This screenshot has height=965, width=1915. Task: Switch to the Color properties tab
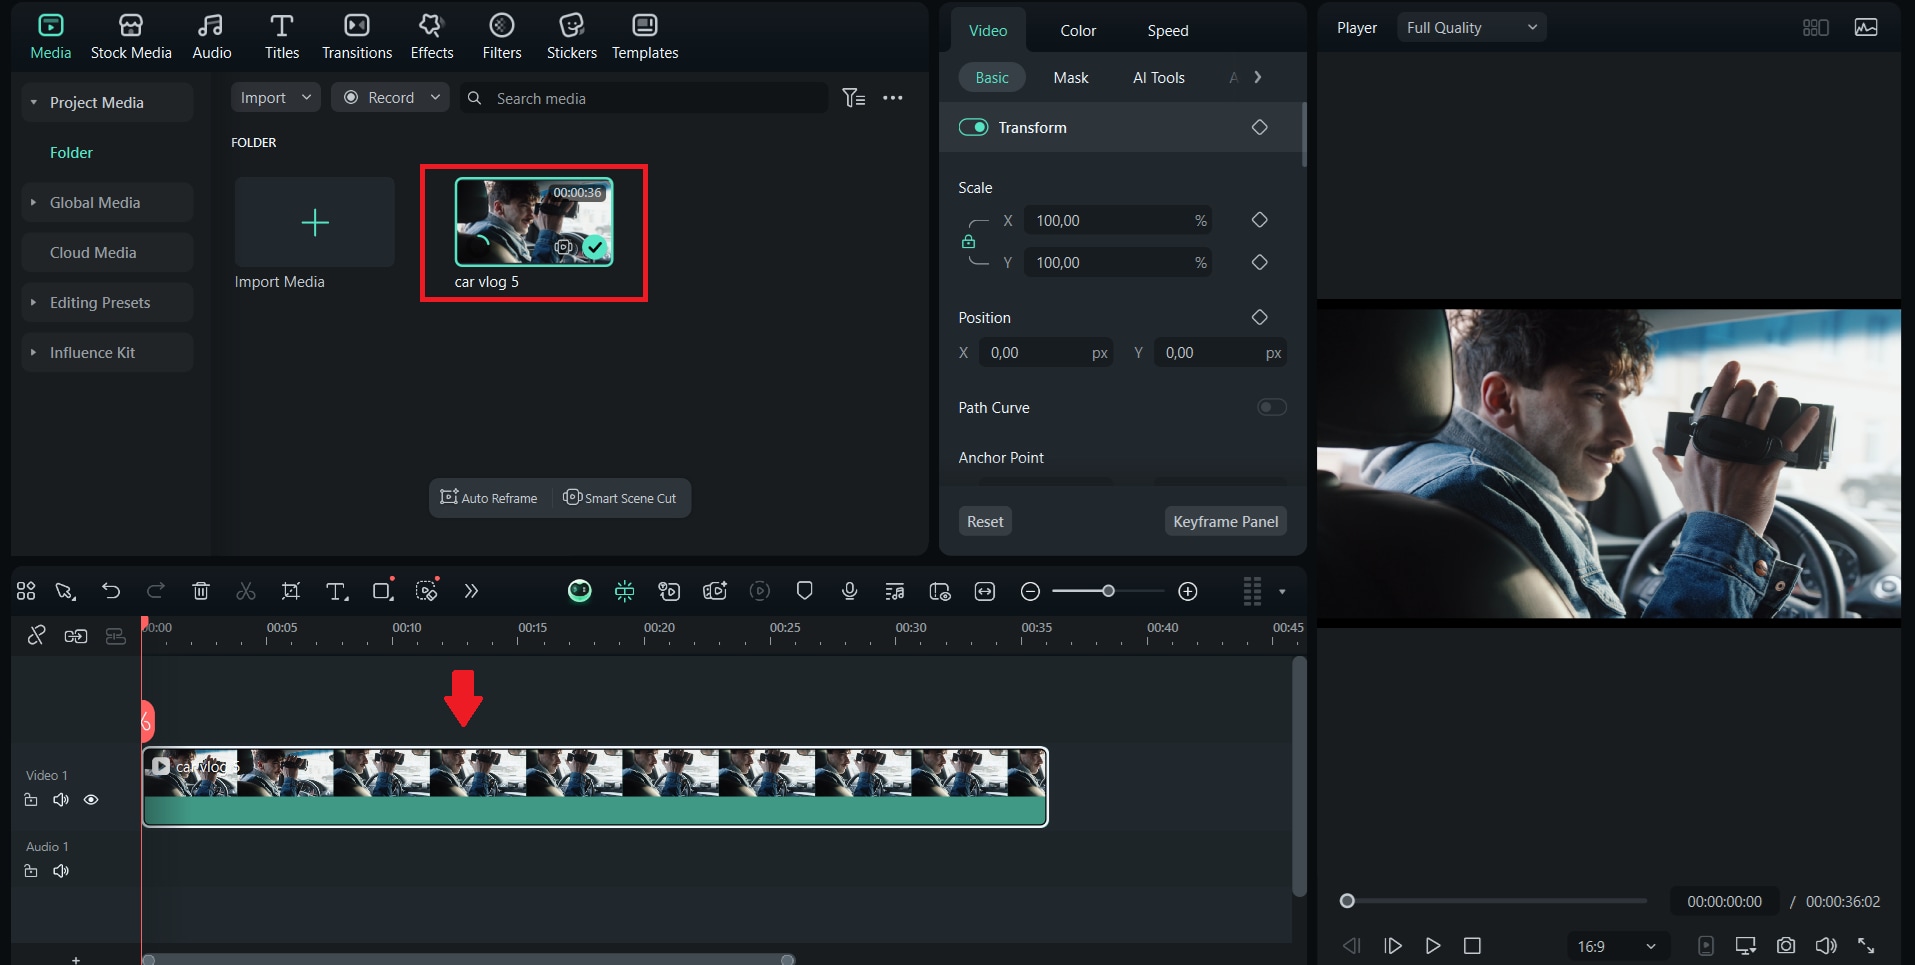coord(1078,31)
